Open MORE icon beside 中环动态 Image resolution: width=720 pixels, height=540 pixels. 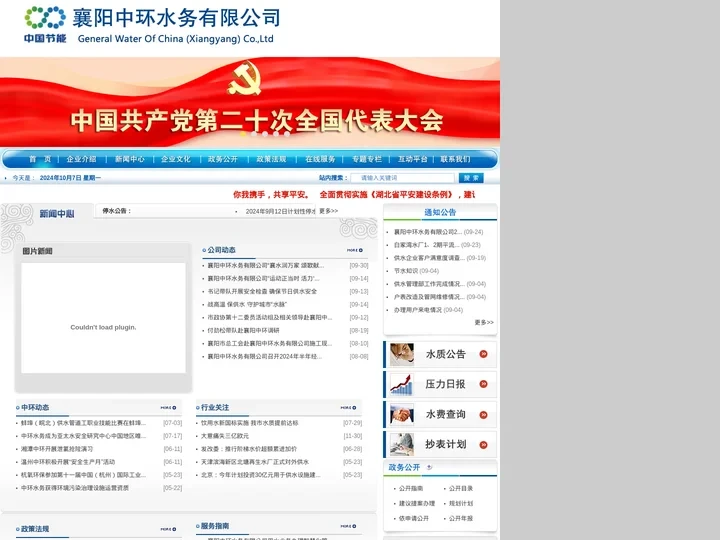[x=168, y=408]
